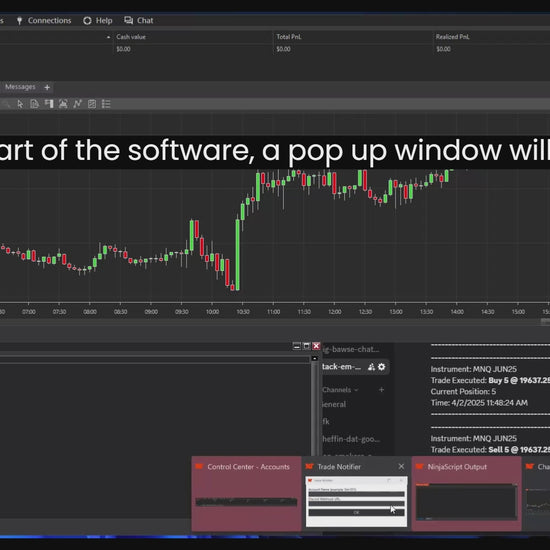Select the pointer cursor tool in chart toolbar
Image resolution: width=550 pixels, height=550 pixels.
point(20,104)
